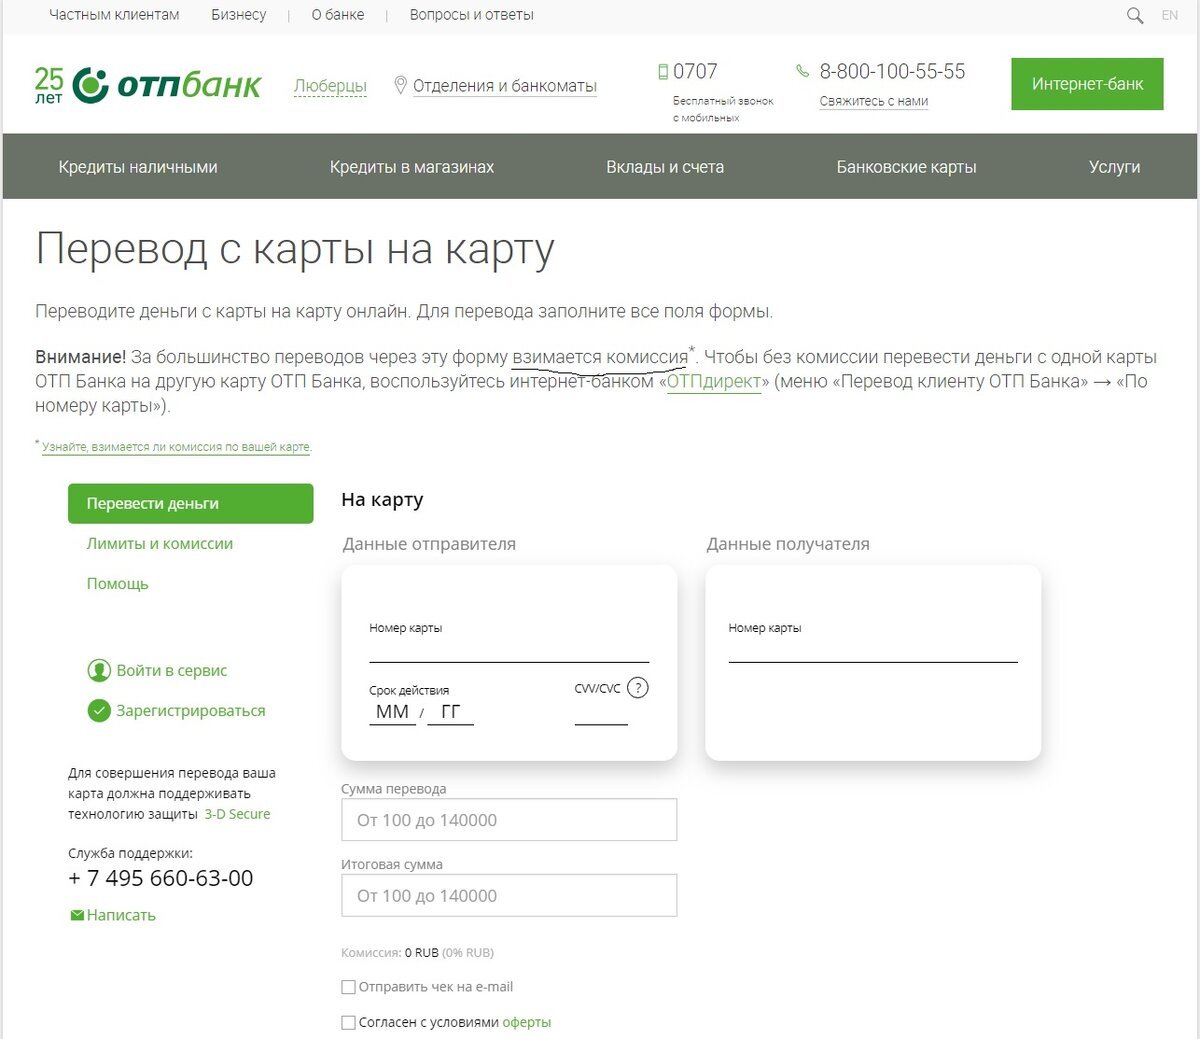Click the Итоговая сумма input field
Screen dimensions: 1200x1039
click(509, 896)
